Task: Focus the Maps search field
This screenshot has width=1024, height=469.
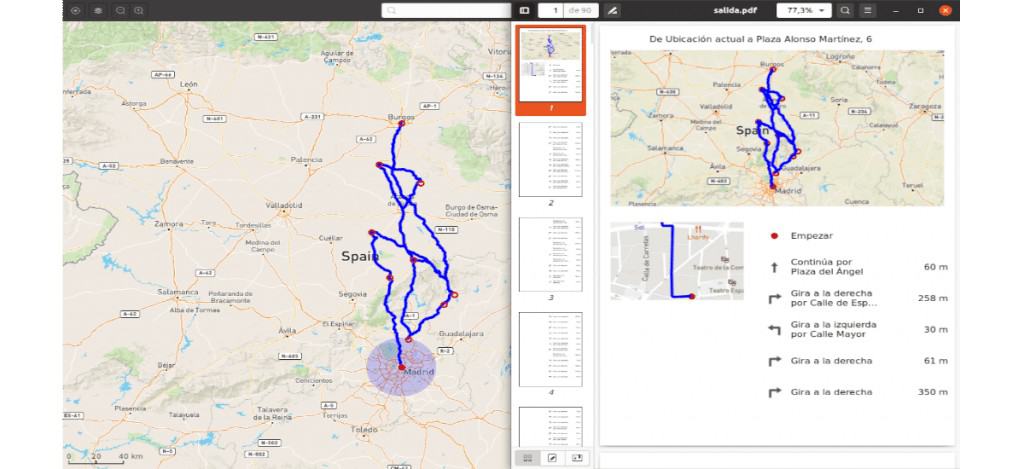Action: (446, 10)
